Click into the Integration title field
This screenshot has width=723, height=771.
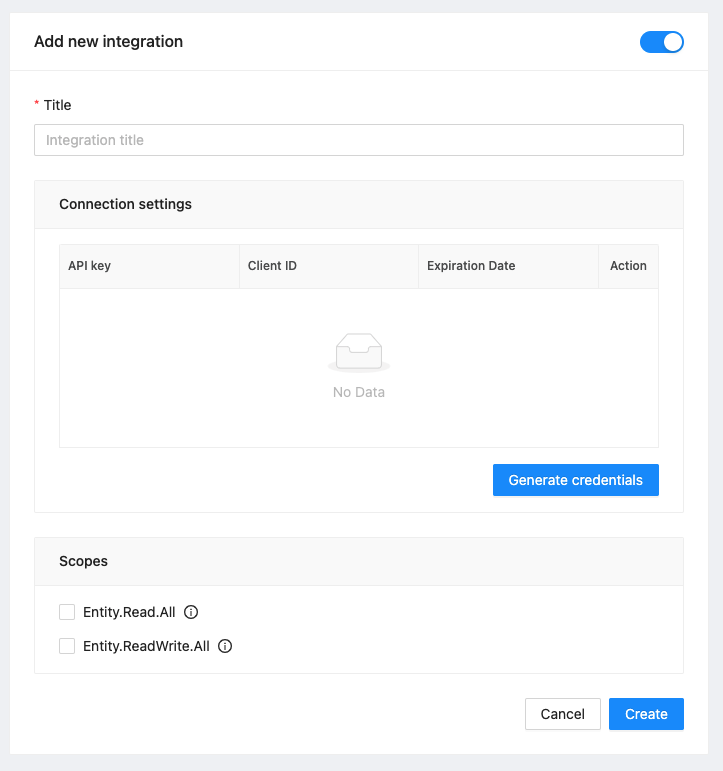point(359,140)
